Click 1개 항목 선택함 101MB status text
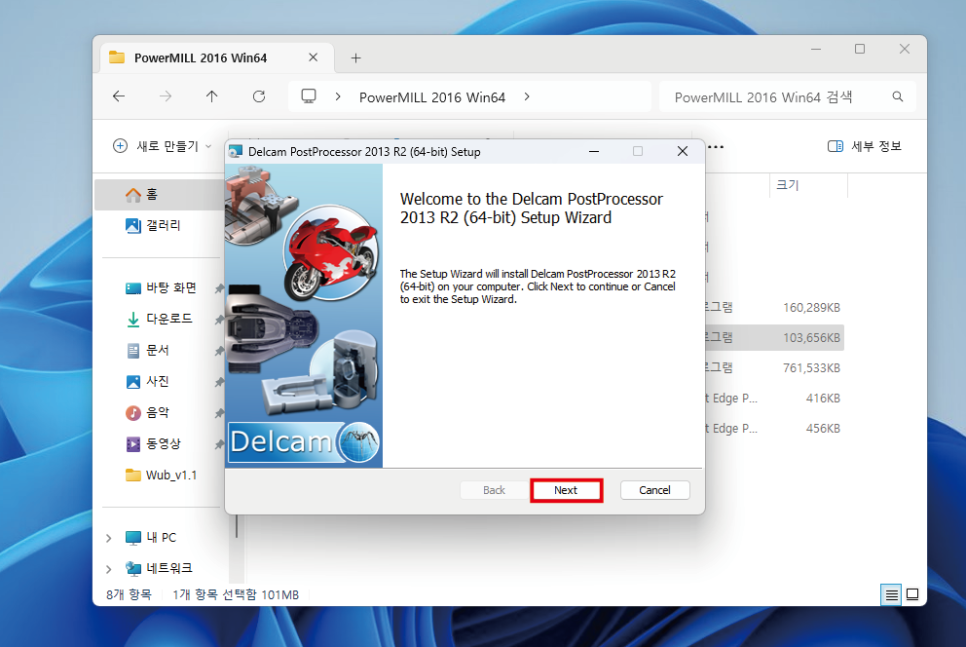Image resolution: width=966 pixels, height=647 pixels. point(235,595)
